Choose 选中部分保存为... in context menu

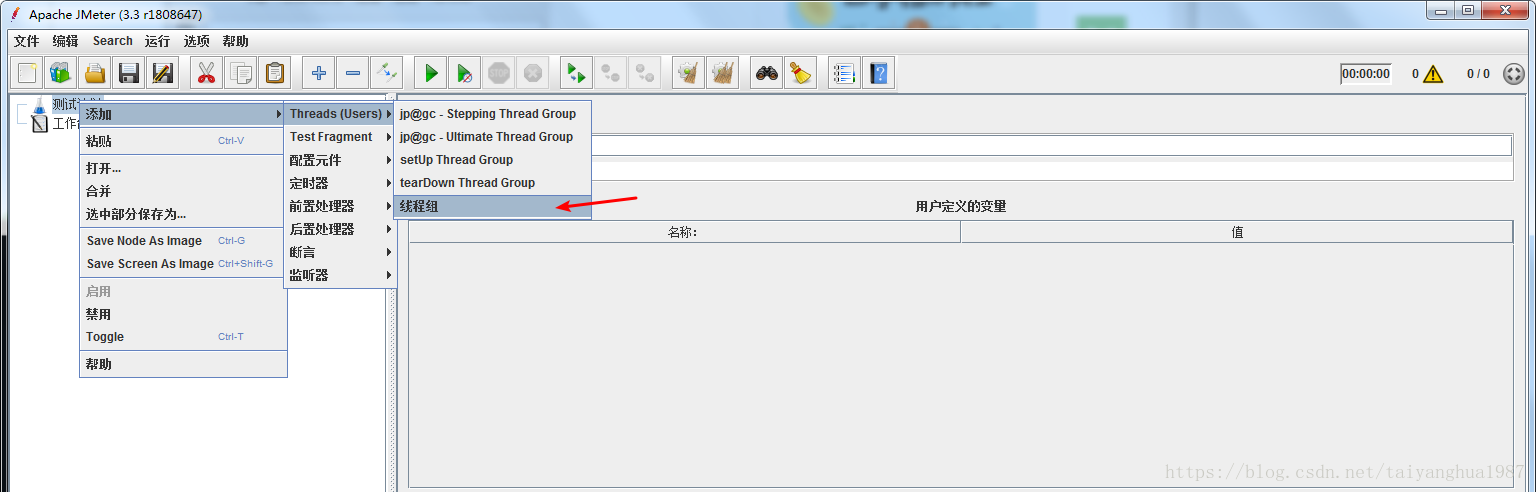[183, 214]
